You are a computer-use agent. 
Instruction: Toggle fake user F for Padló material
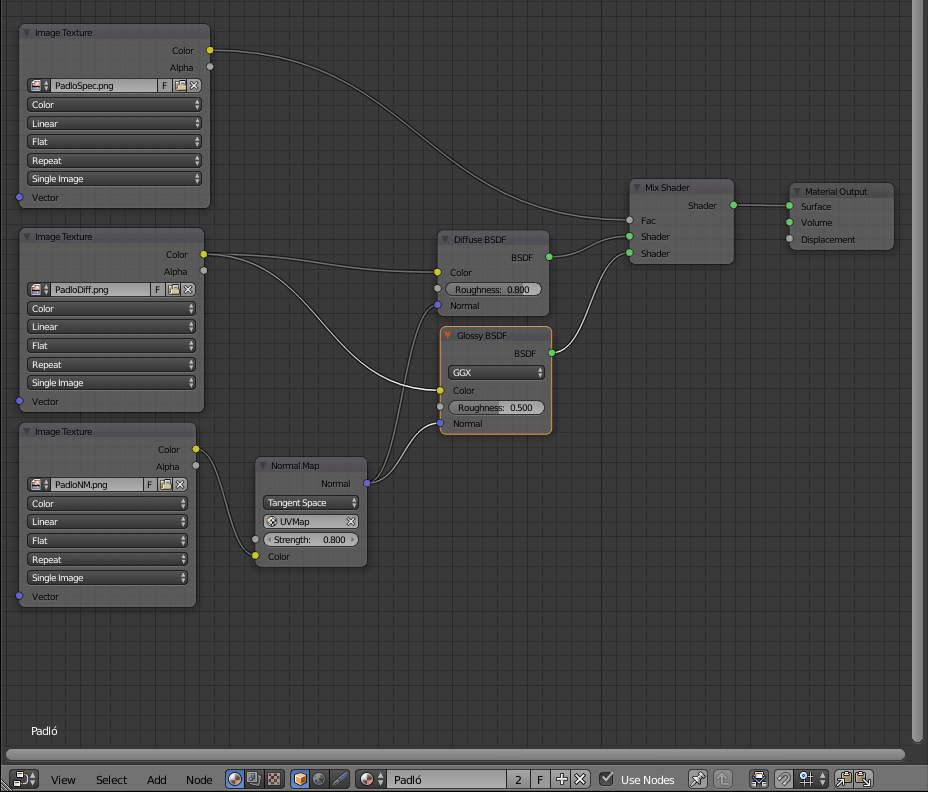tap(540, 779)
